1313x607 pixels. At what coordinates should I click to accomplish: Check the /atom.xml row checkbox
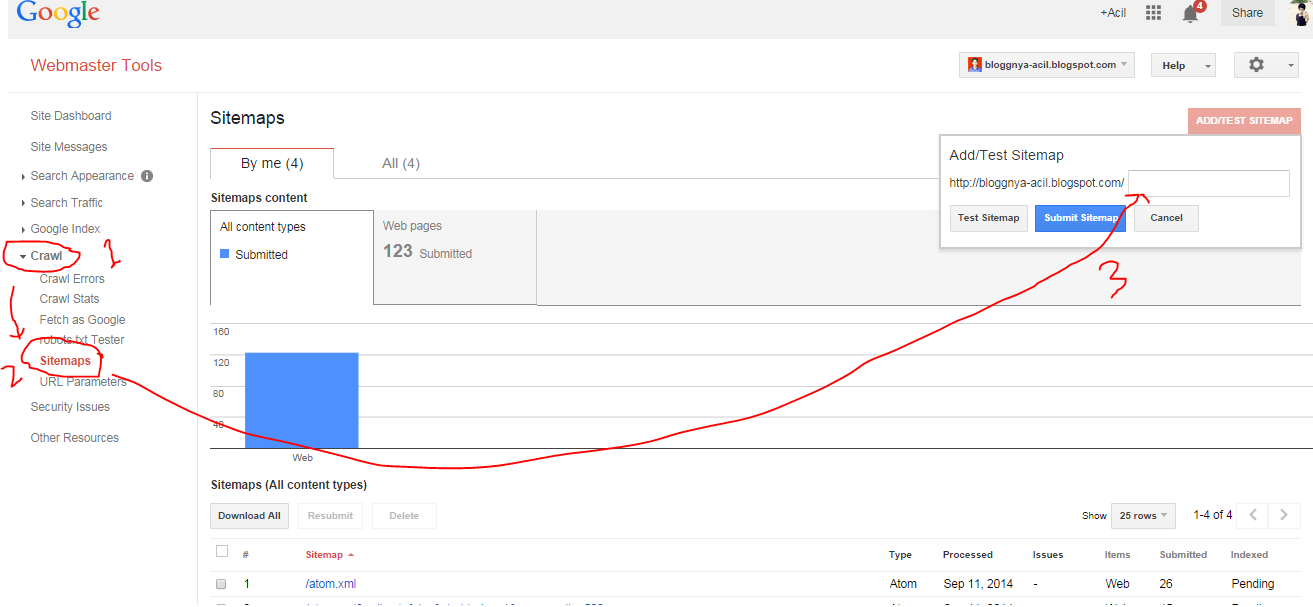[x=221, y=584]
